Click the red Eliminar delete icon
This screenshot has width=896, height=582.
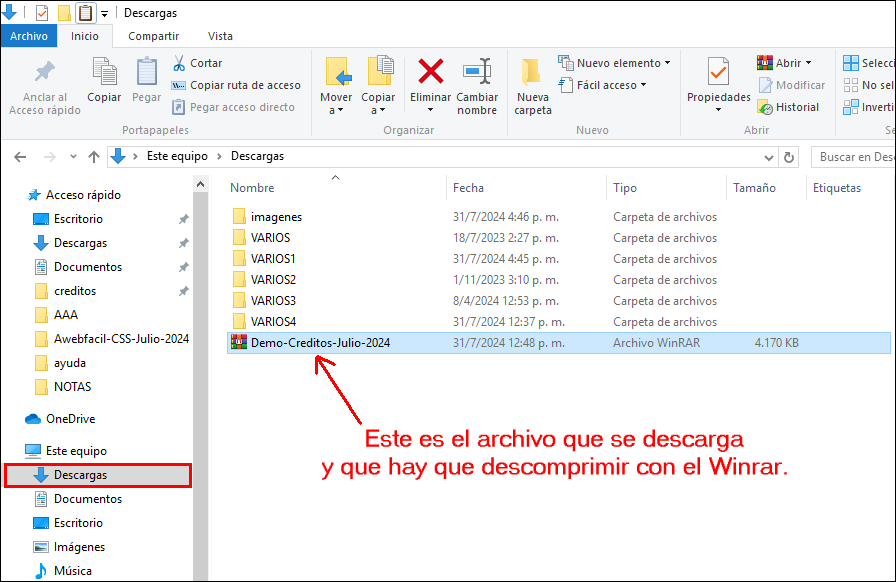pos(431,73)
